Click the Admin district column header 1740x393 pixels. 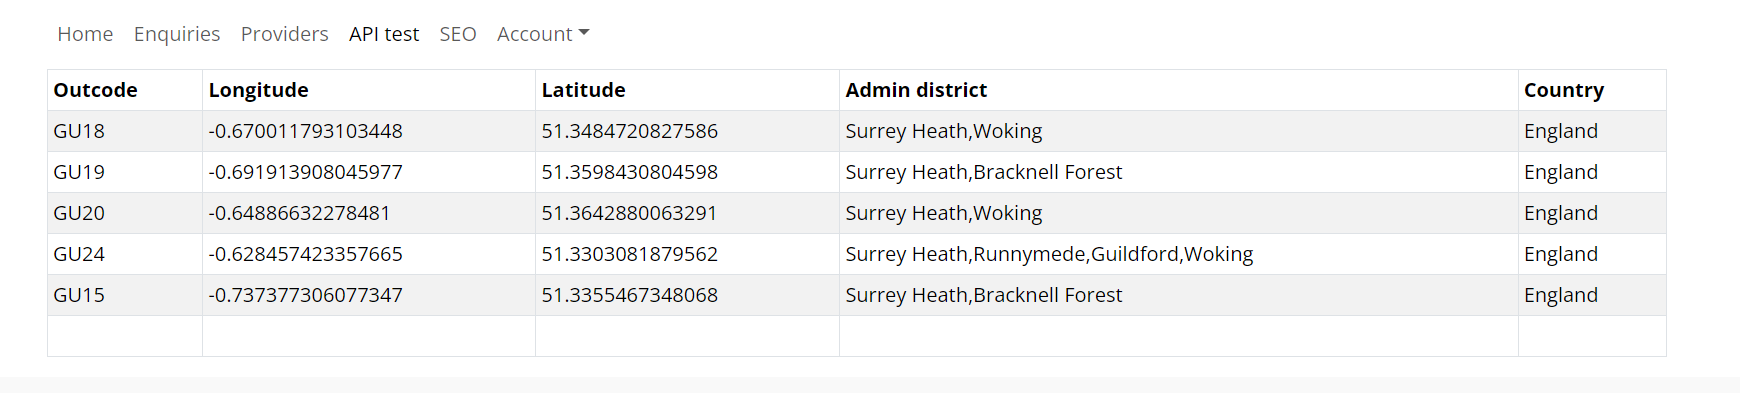[x=1179, y=90]
